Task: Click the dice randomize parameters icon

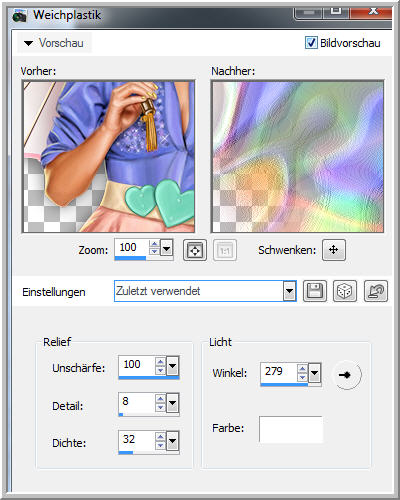Action: point(345,291)
